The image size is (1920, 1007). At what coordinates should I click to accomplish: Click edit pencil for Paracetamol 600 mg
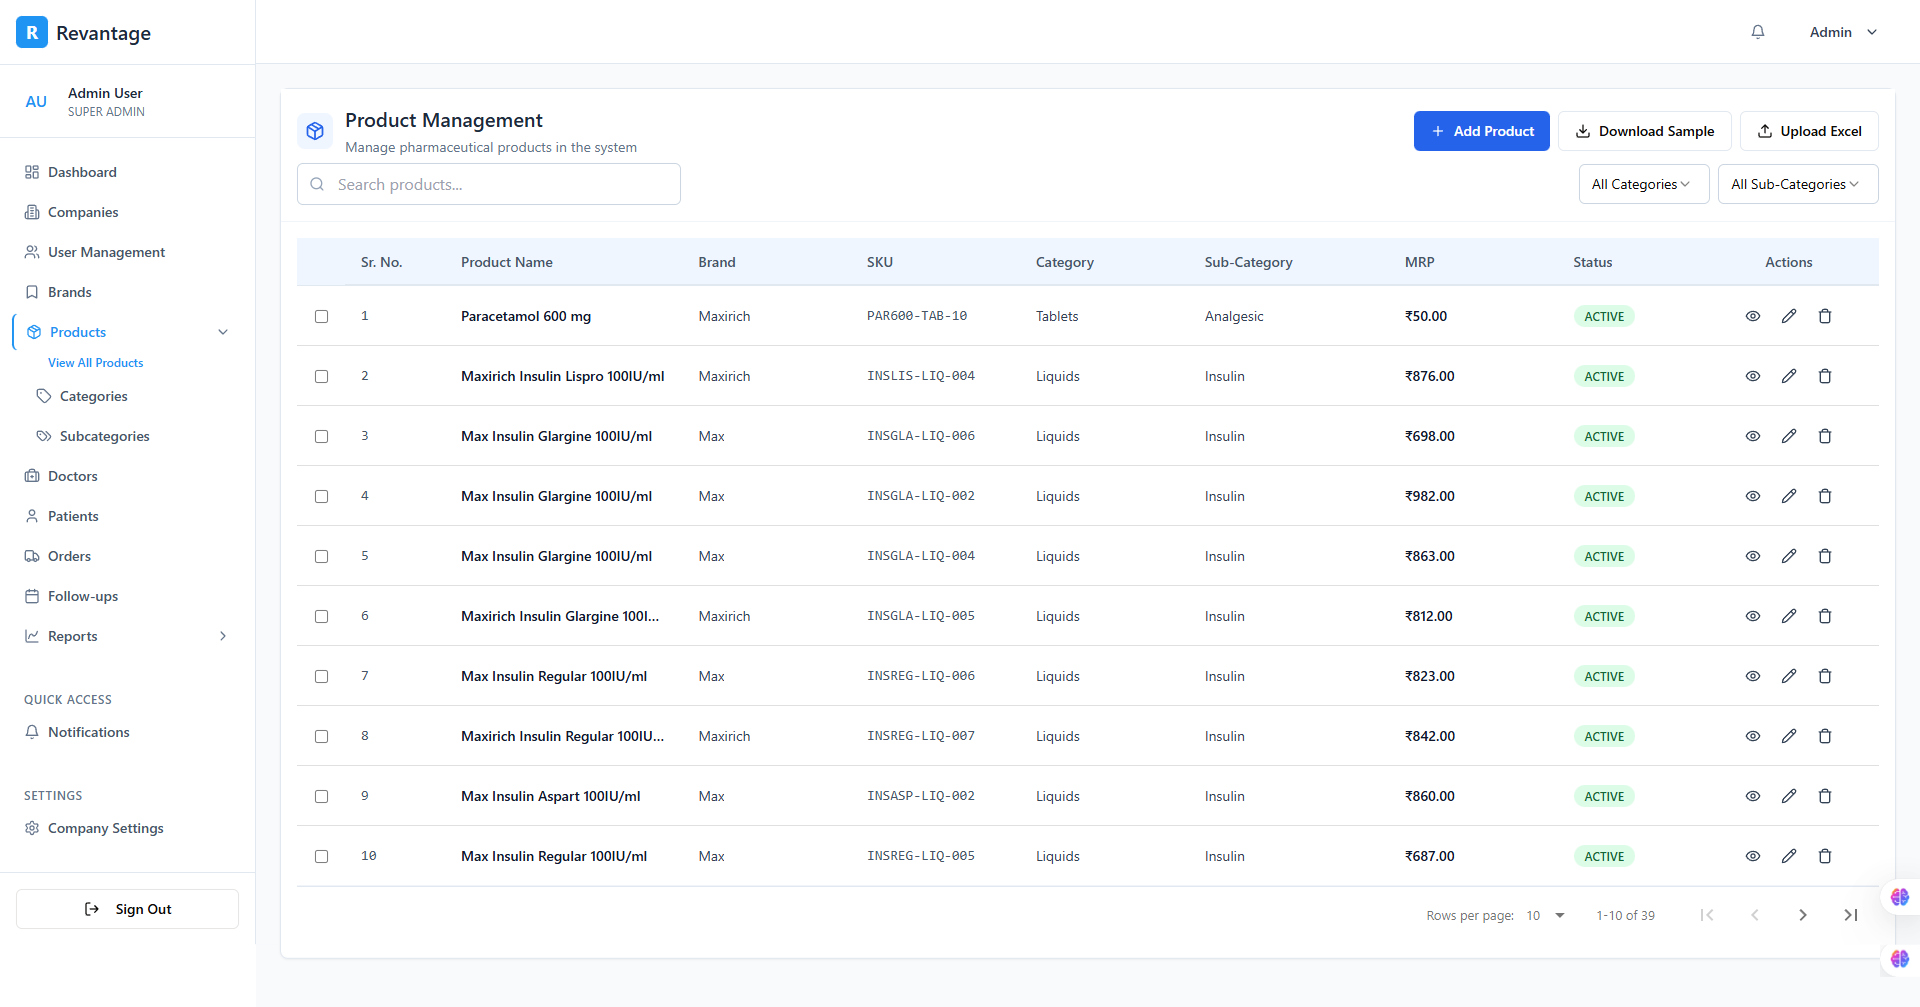coord(1789,316)
